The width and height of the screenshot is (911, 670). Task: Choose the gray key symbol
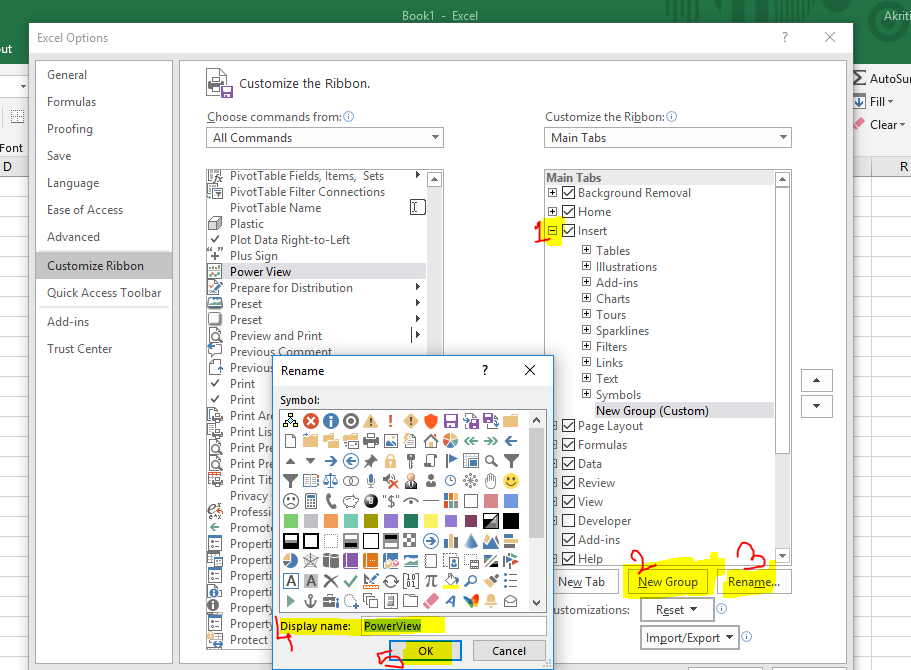(x=411, y=461)
